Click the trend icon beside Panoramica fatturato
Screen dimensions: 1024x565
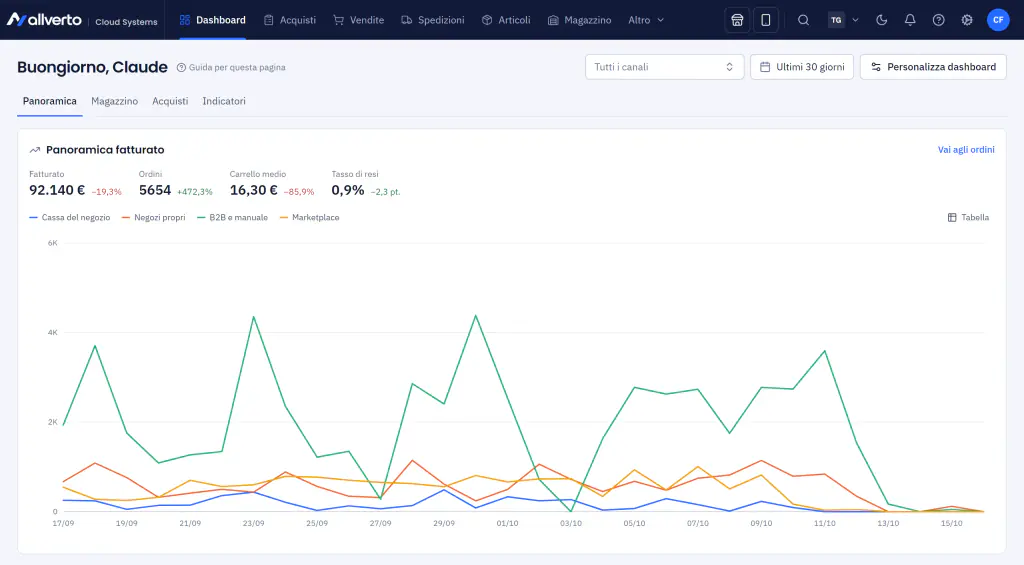tap(35, 150)
